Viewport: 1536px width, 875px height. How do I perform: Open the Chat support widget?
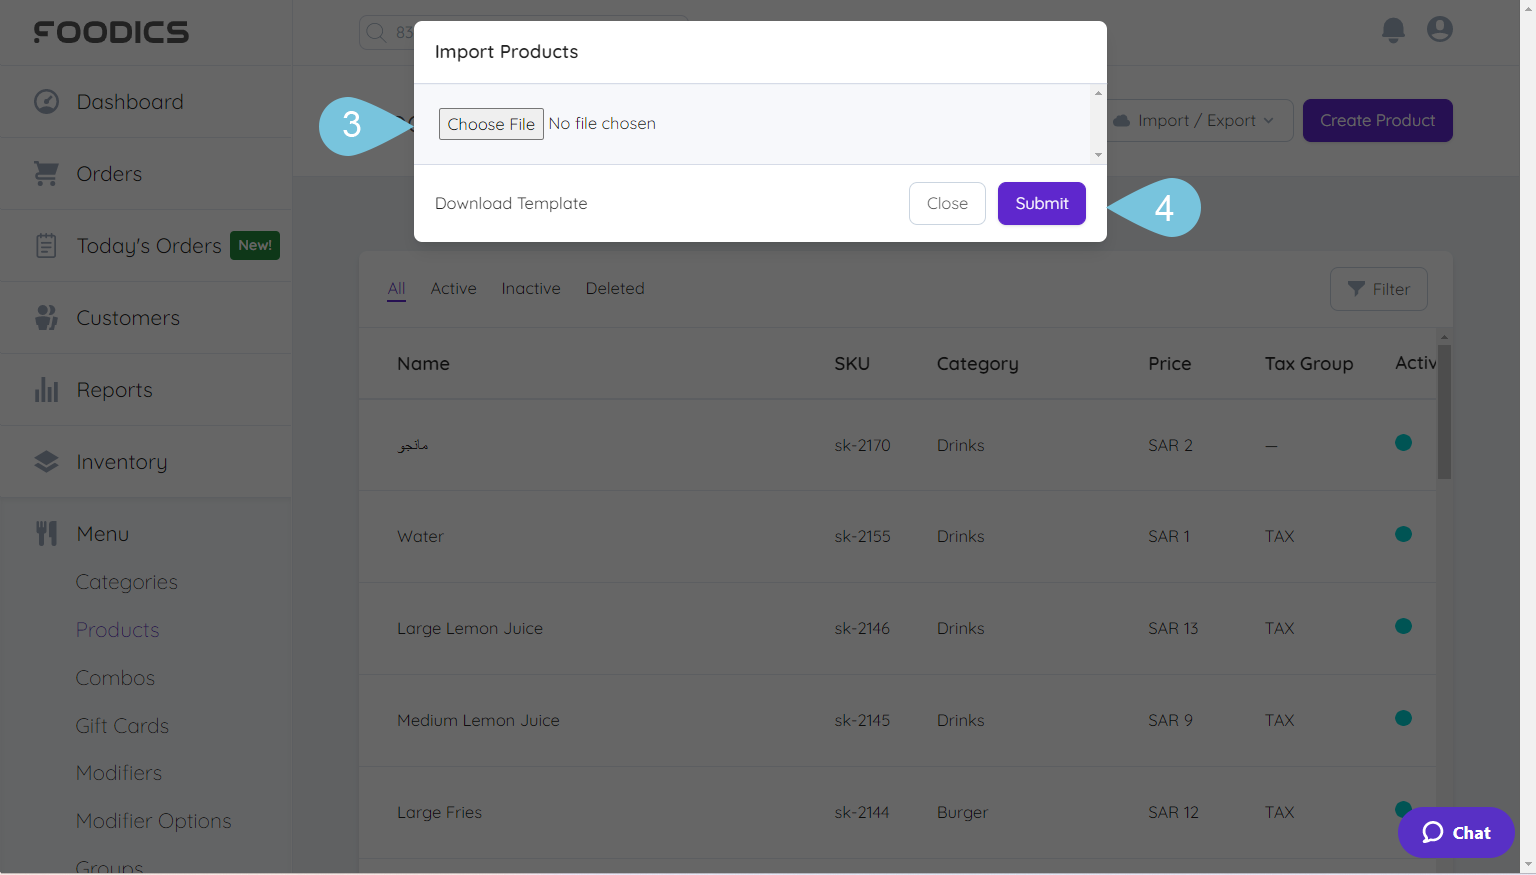click(x=1456, y=832)
